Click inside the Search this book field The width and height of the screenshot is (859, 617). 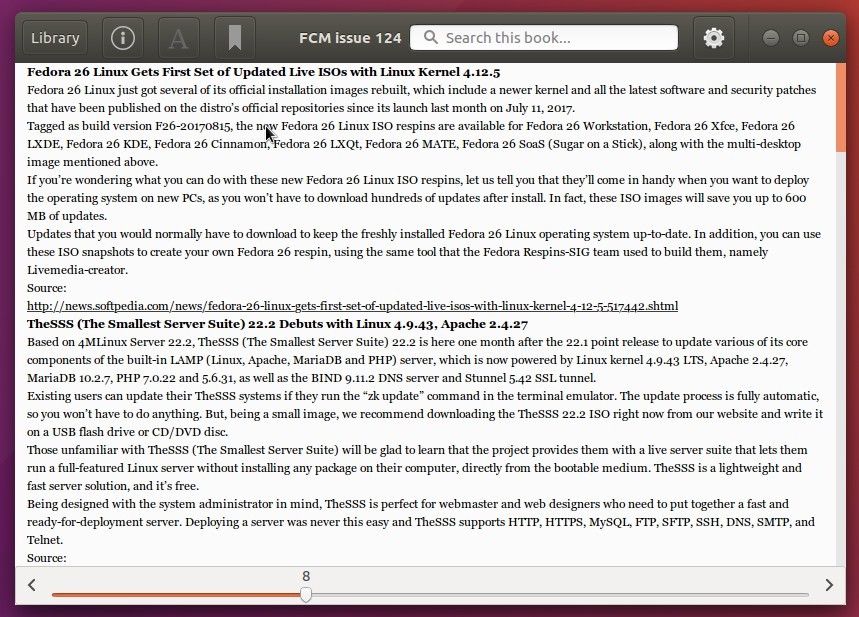tap(543, 37)
